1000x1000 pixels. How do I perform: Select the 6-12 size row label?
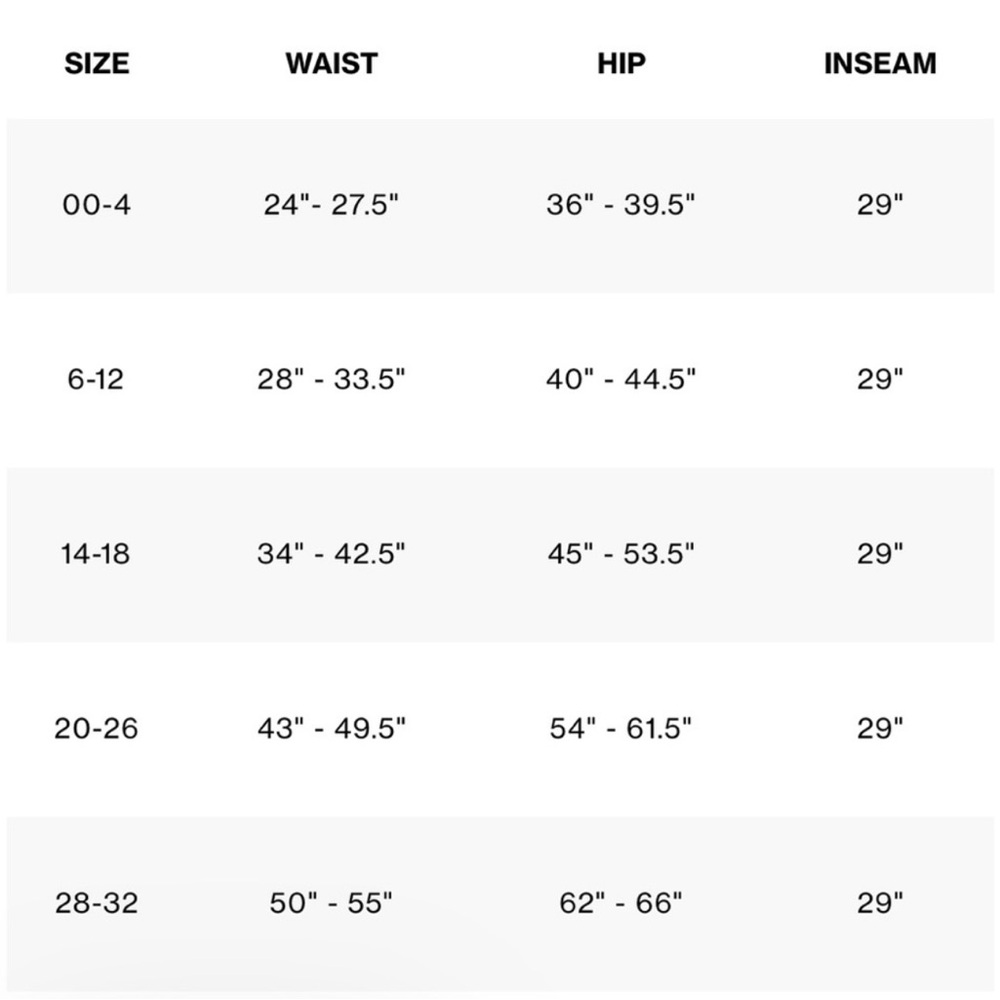[96, 380]
